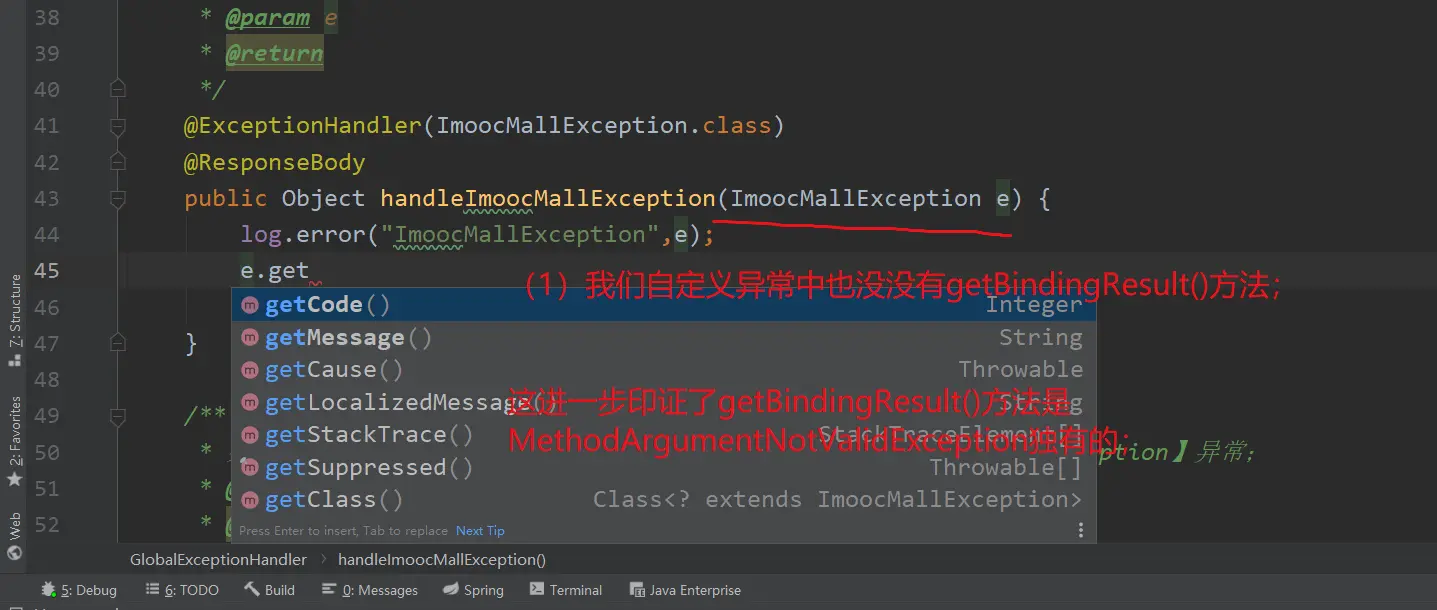Select getCode() in the completion list

pyautogui.click(x=664, y=304)
